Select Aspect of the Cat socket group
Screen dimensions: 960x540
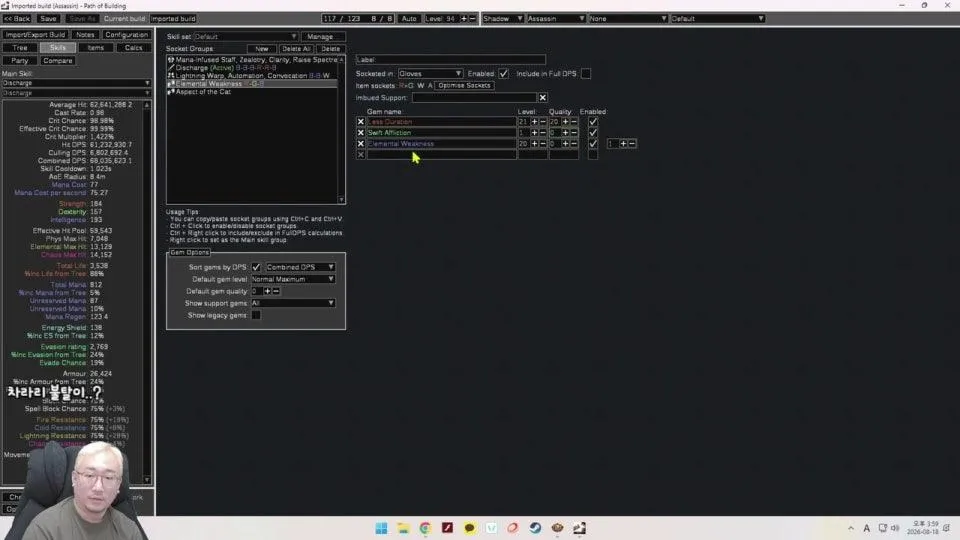click(252, 92)
